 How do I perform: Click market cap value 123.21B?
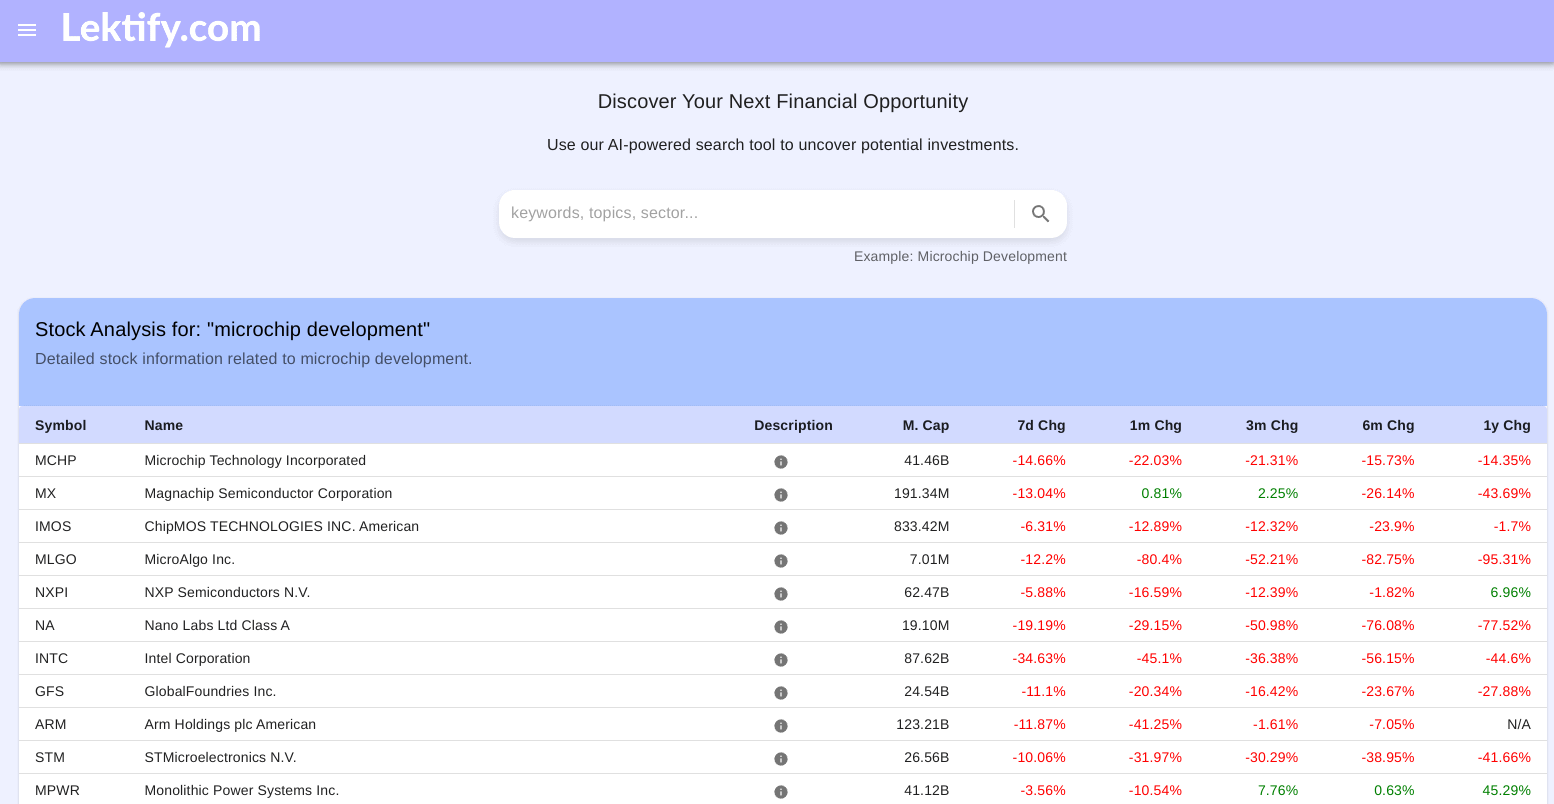tap(923, 724)
